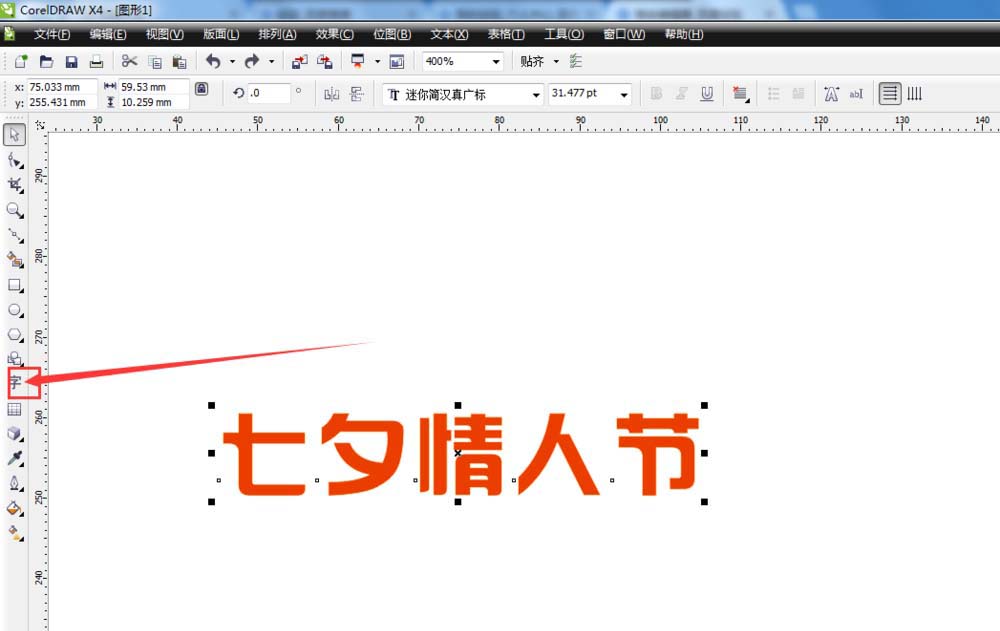The height and width of the screenshot is (631, 1000).
Task: Click the Print icon
Action: pos(96,61)
